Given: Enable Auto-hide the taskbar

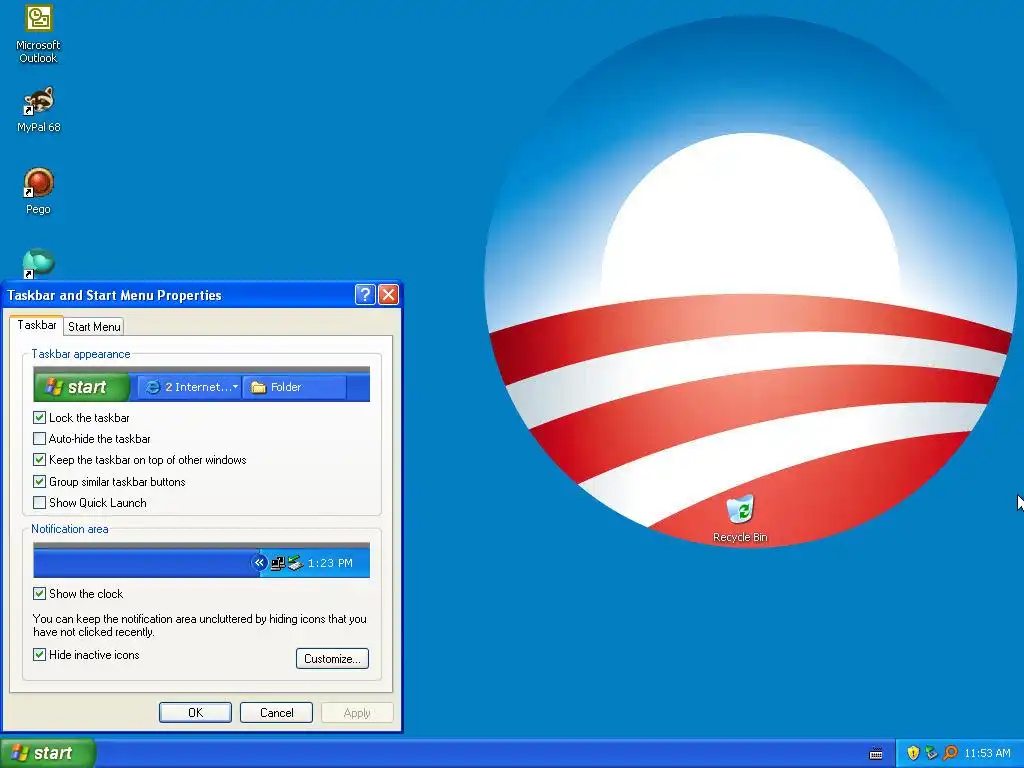Looking at the screenshot, I should tap(39, 438).
